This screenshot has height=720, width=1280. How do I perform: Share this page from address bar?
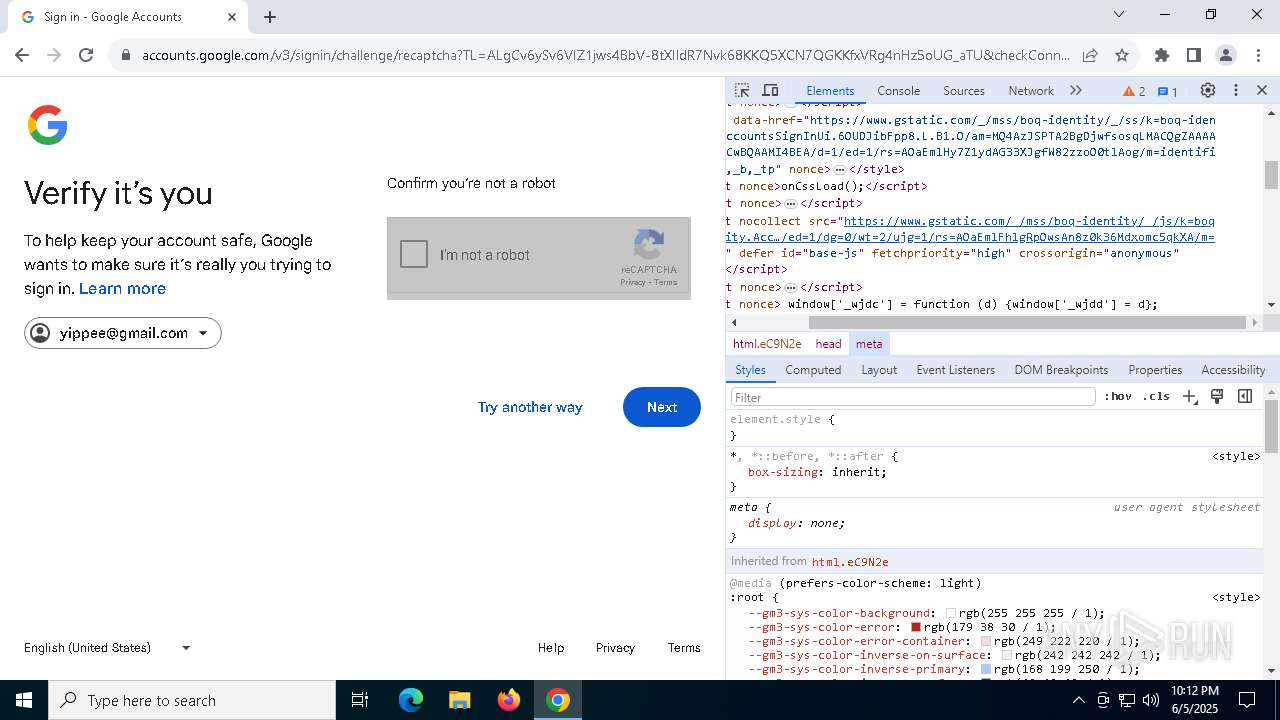point(1090,55)
